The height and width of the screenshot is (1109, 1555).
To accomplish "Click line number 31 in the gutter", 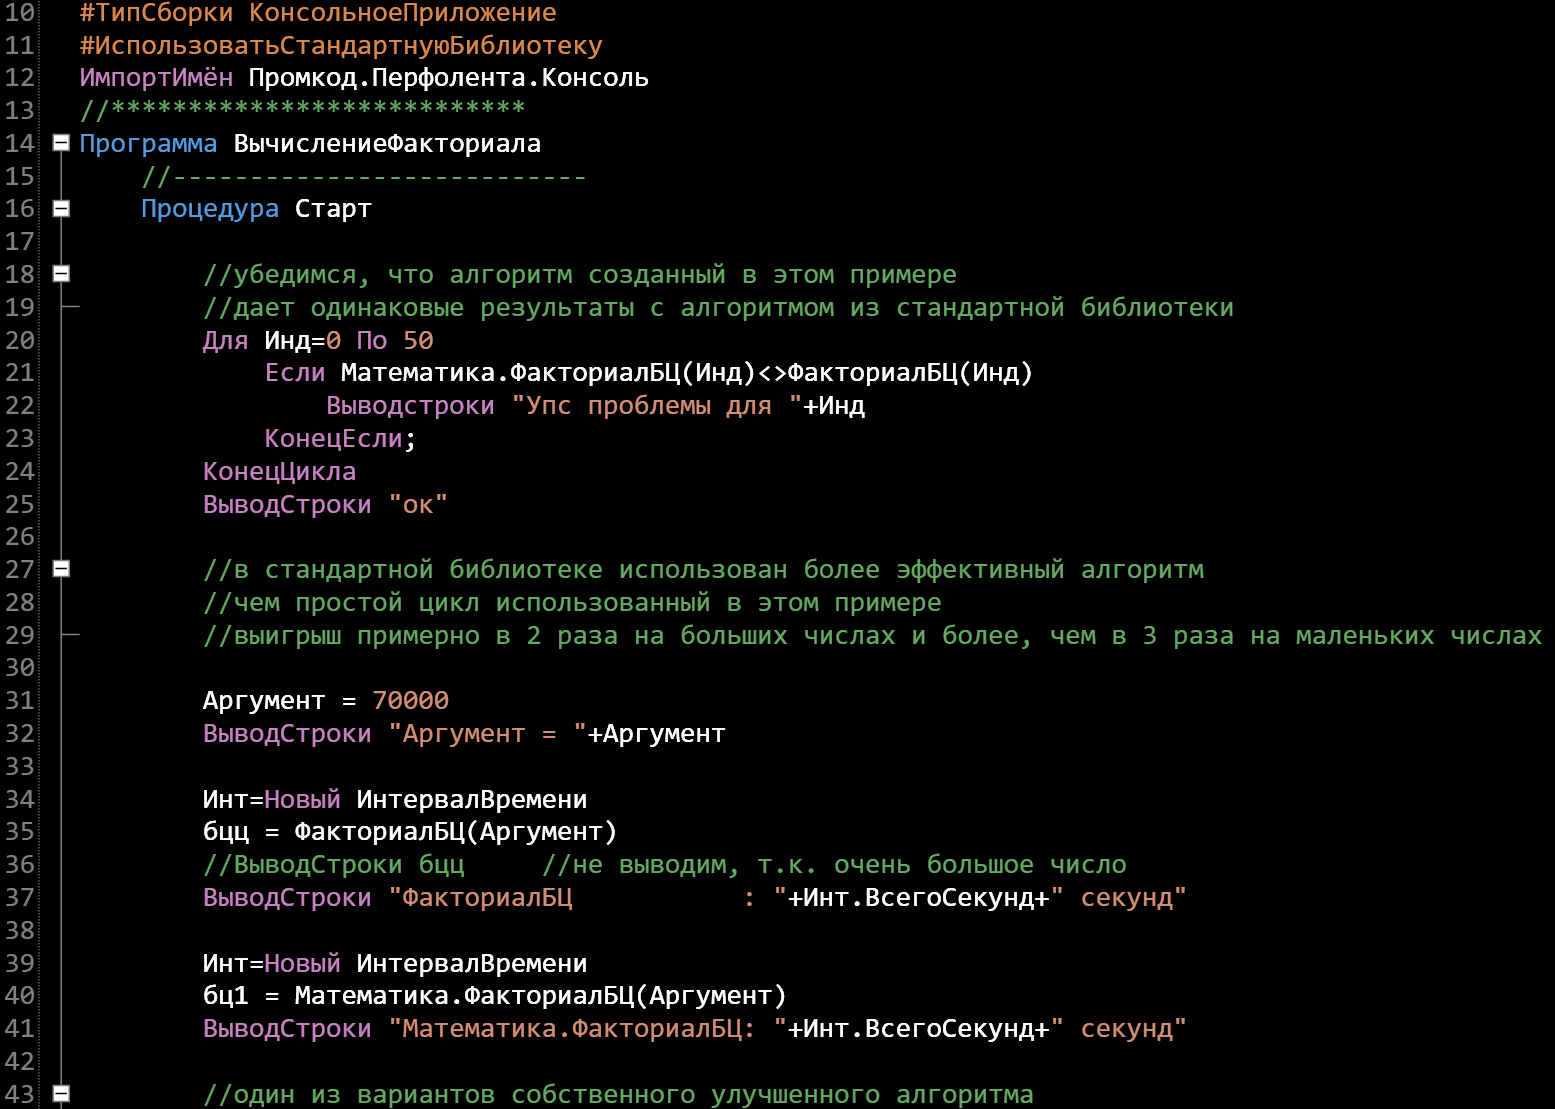I will (x=20, y=700).
